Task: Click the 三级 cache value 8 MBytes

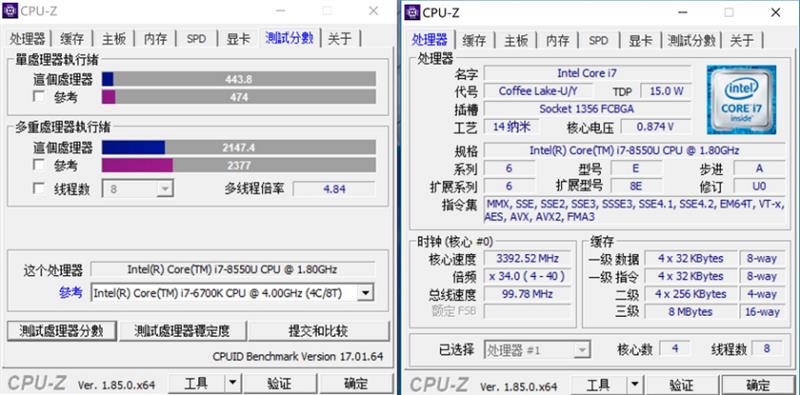Action: coord(690,311)
